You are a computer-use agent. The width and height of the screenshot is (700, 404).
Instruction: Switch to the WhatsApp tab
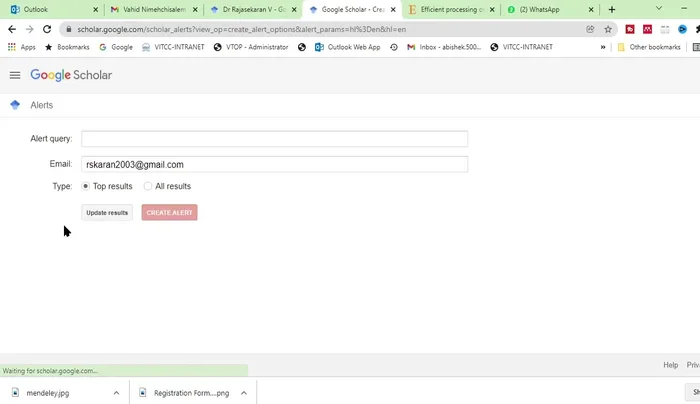[x=550, y=9]
